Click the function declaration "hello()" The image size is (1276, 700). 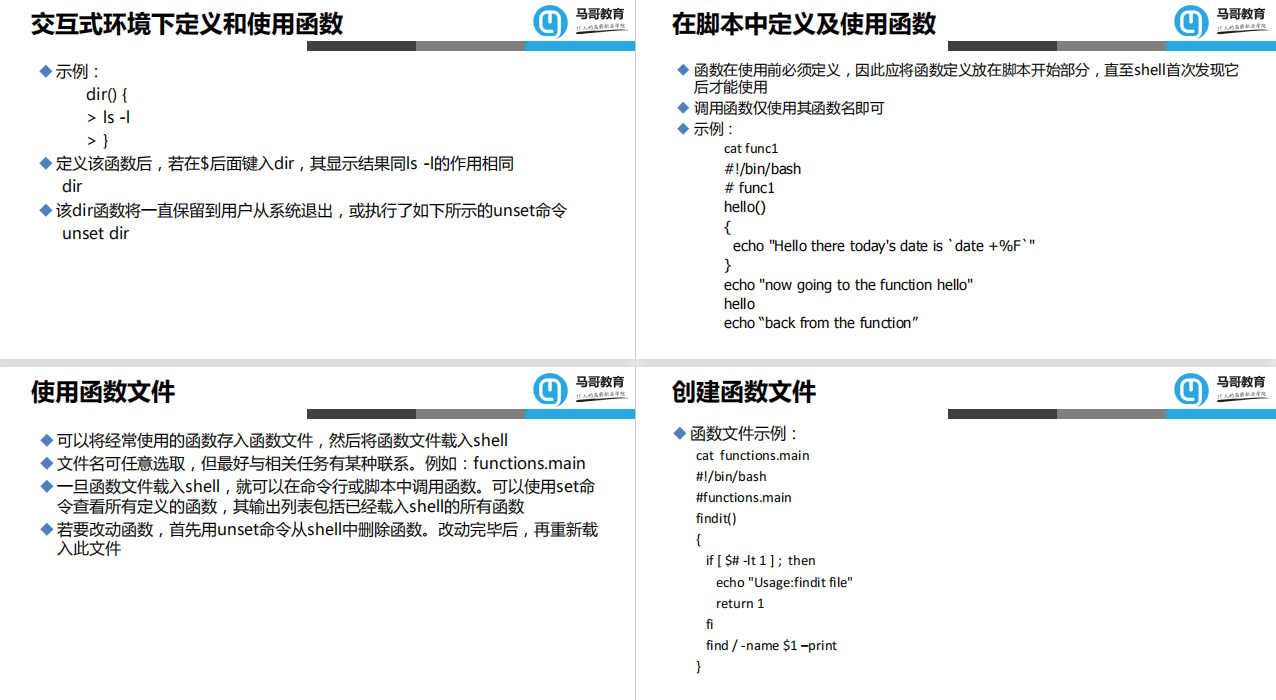pos(745,207)
